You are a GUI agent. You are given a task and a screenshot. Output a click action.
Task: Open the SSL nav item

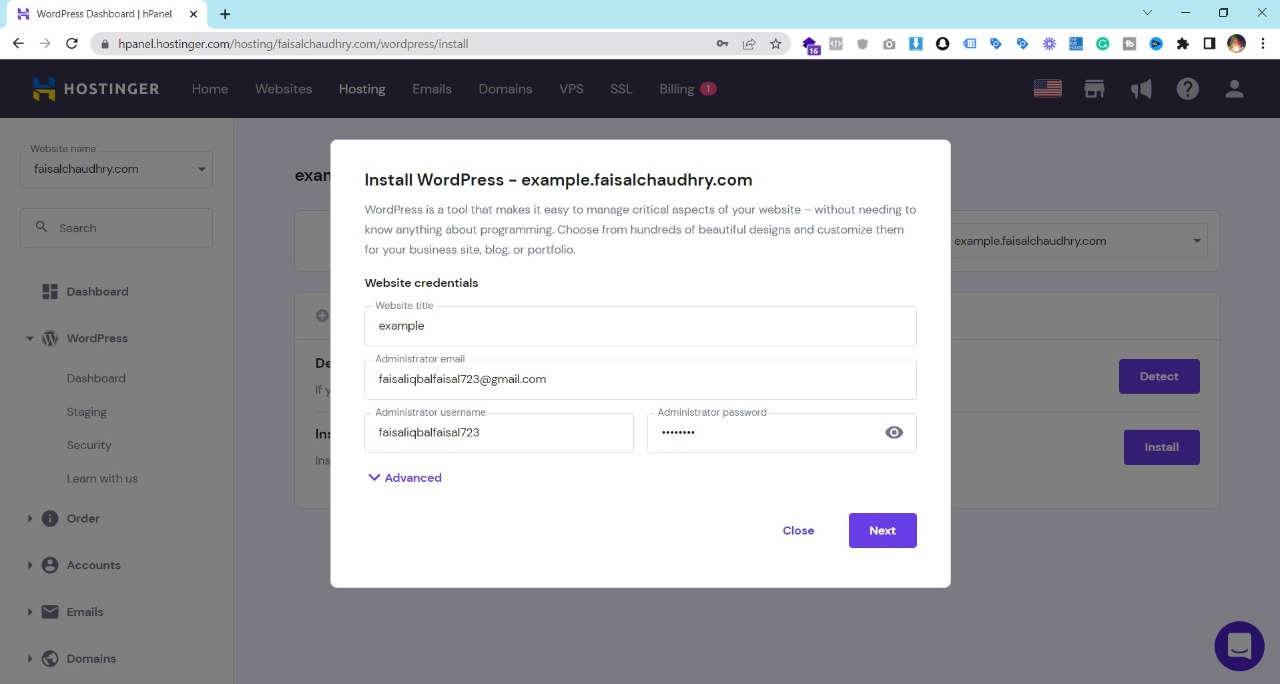click(x=621, y=89)
